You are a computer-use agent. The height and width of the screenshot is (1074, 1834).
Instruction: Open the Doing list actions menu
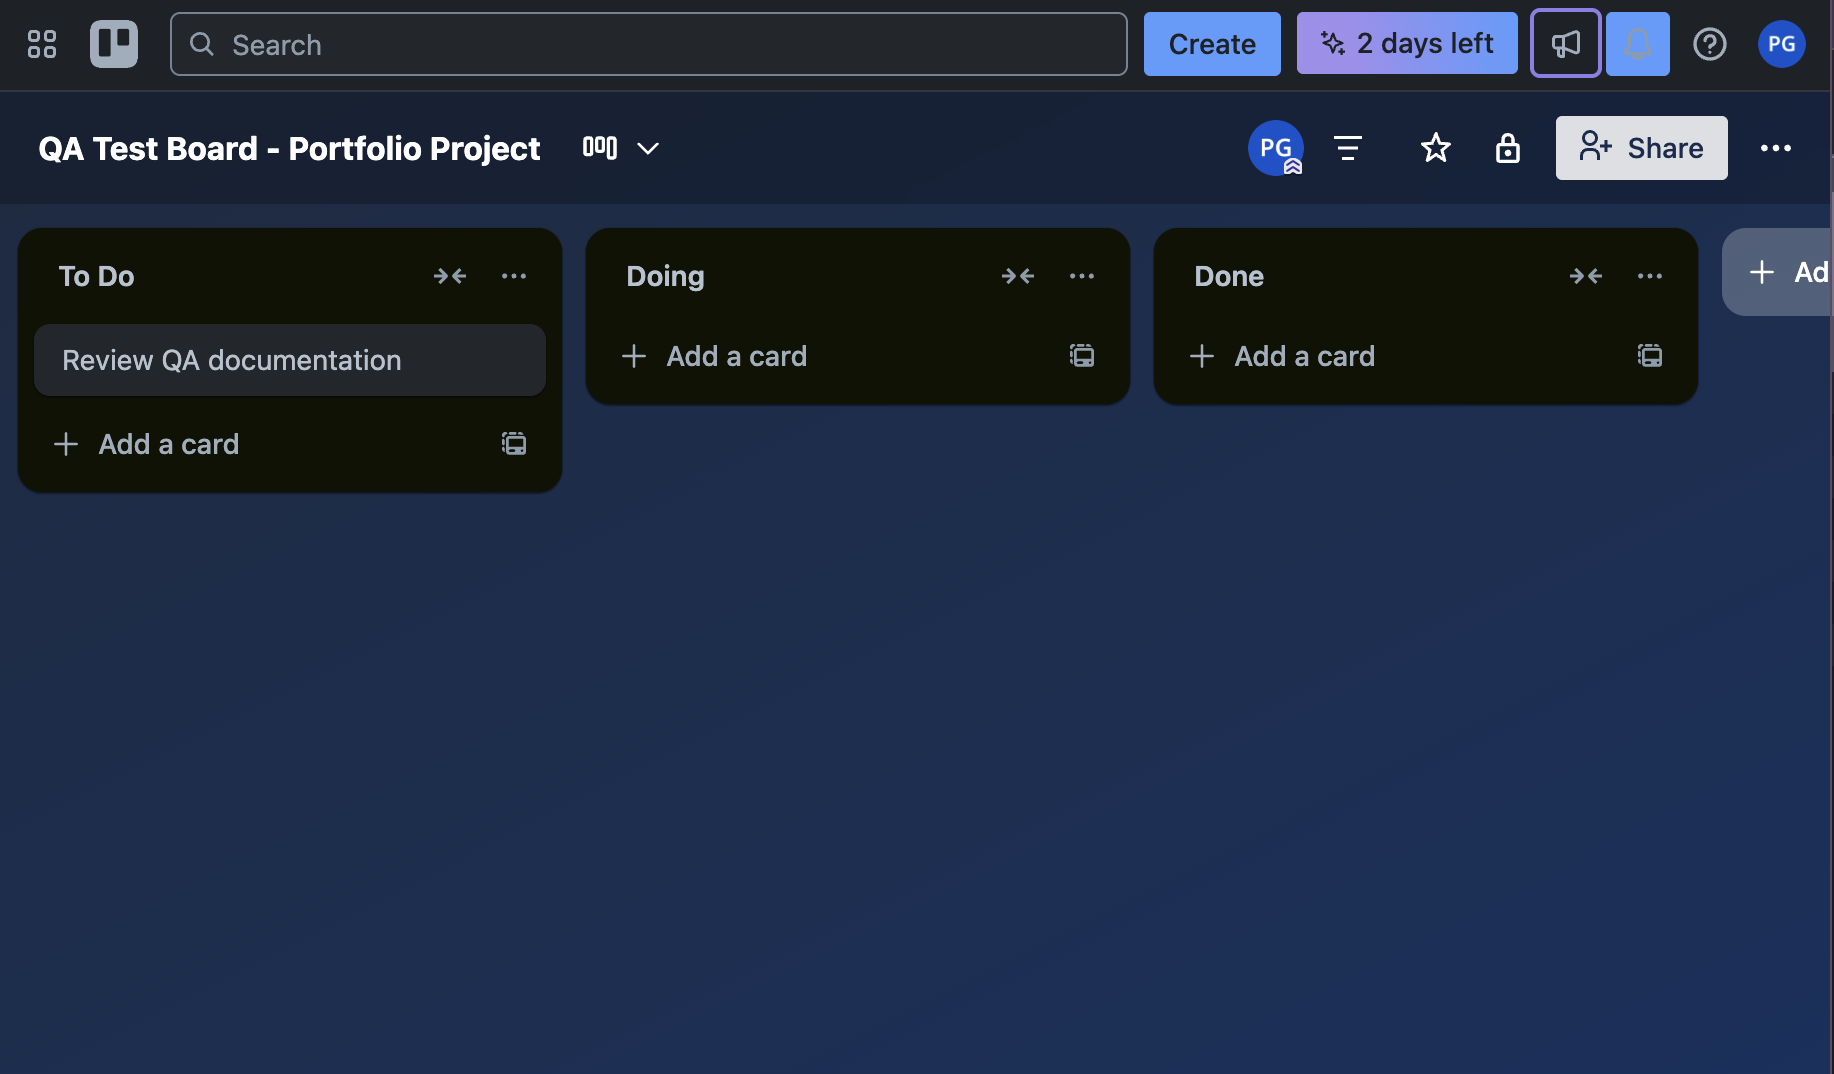tap(1082, 276)
